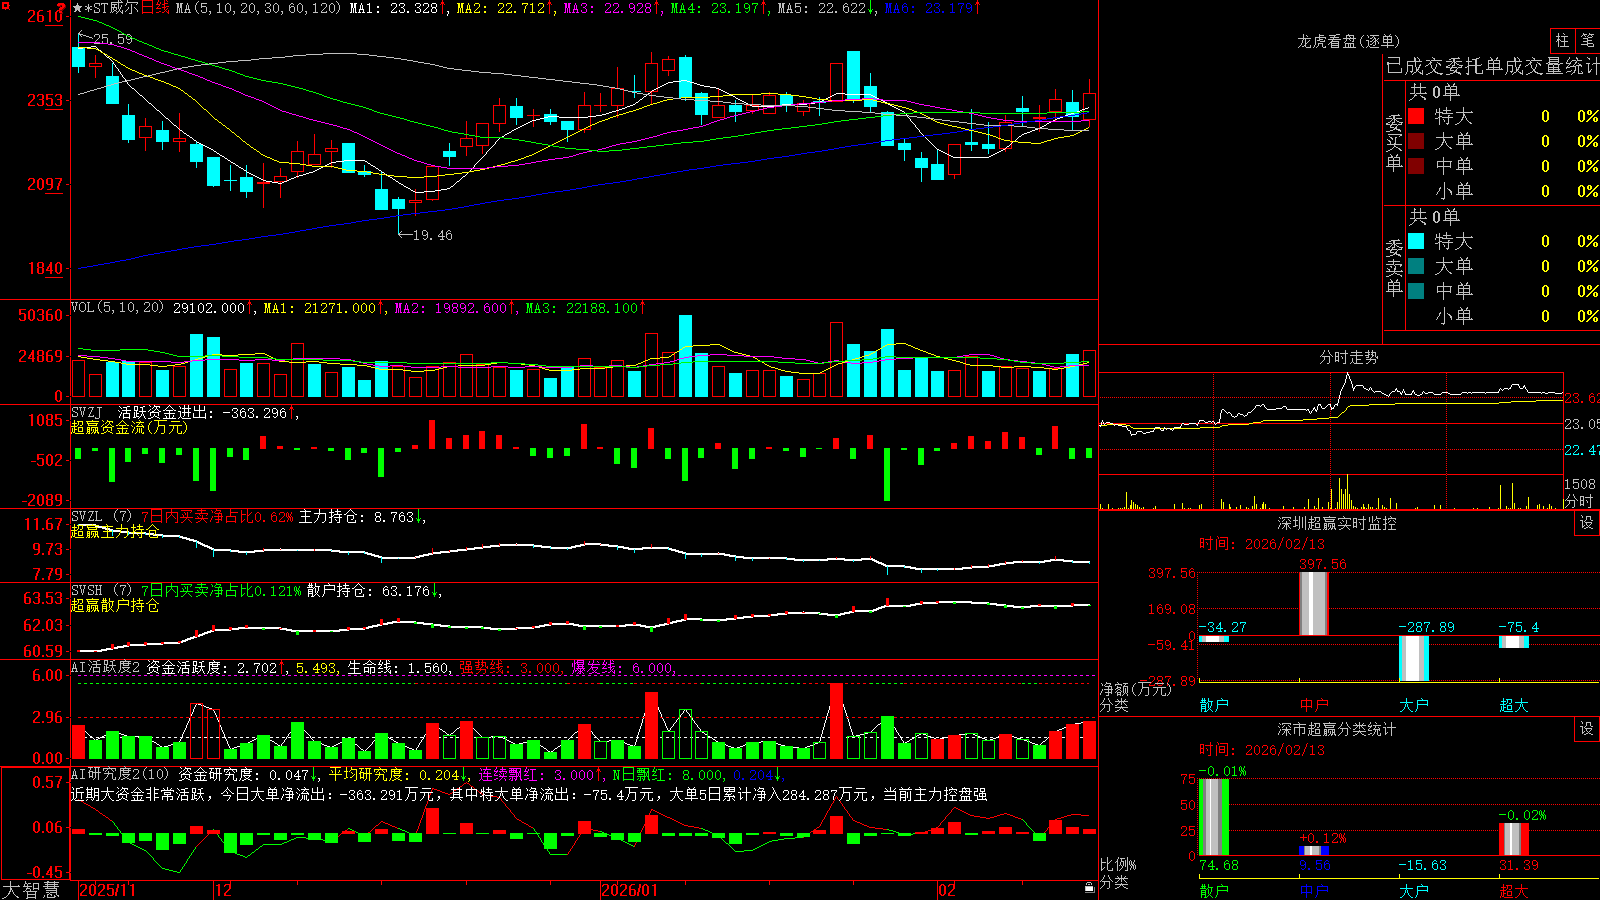Click the 中户 397.56 net amount bar
1600x900 pixels.
point(1314,604)
